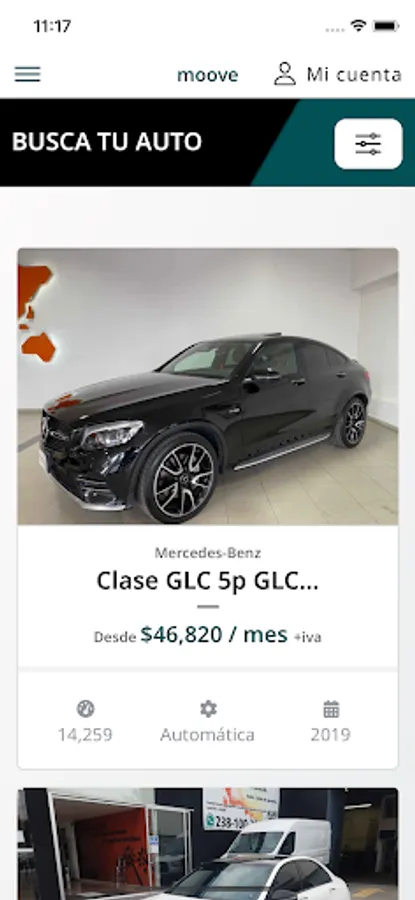Open Mi cuenta account page
The height and width of the screenshot is (900, 415).
354,75
